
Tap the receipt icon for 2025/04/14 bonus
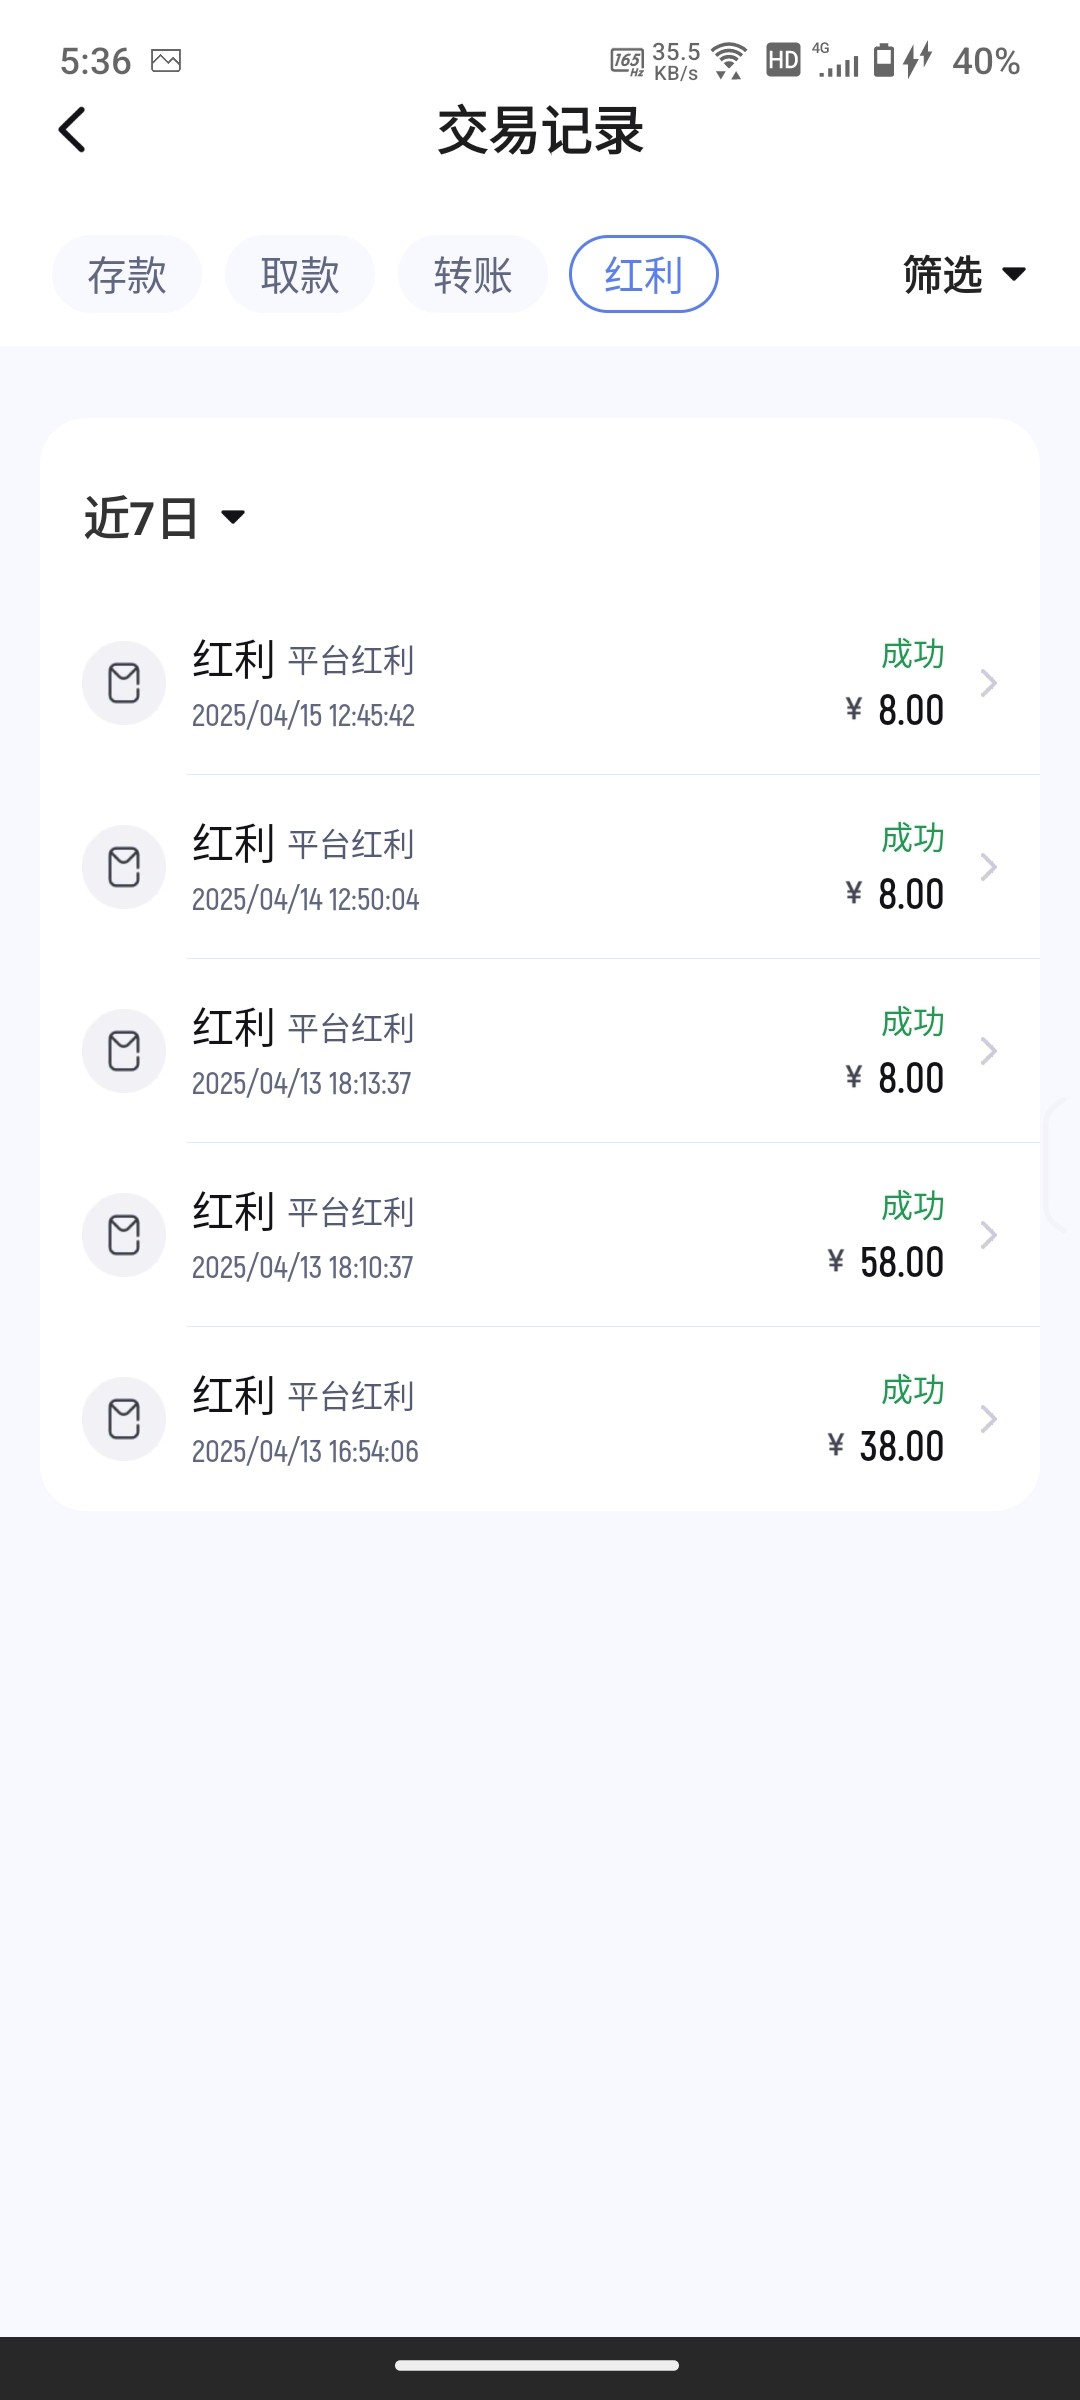coord(124,867)
